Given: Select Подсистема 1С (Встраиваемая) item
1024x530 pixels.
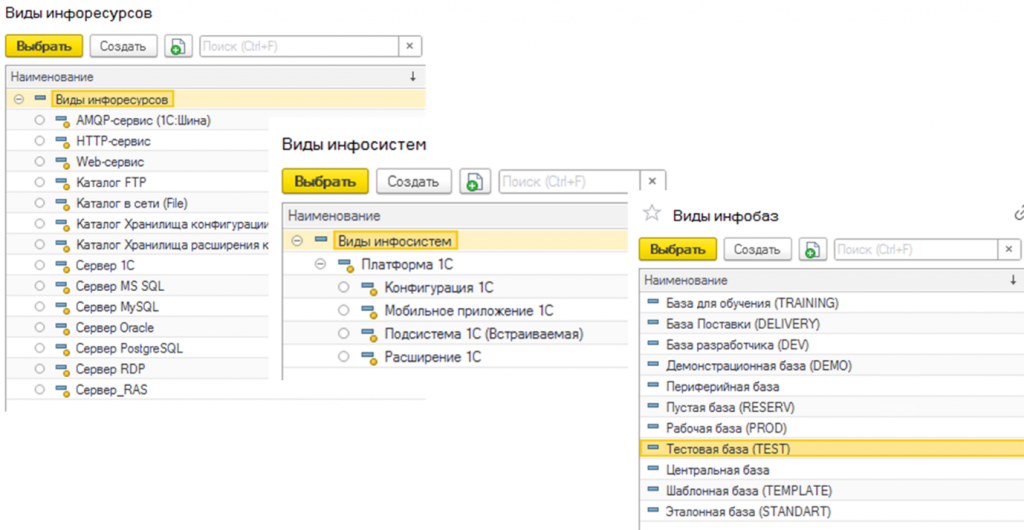Looking at the screenshot, I should click(x=483, y=334).
